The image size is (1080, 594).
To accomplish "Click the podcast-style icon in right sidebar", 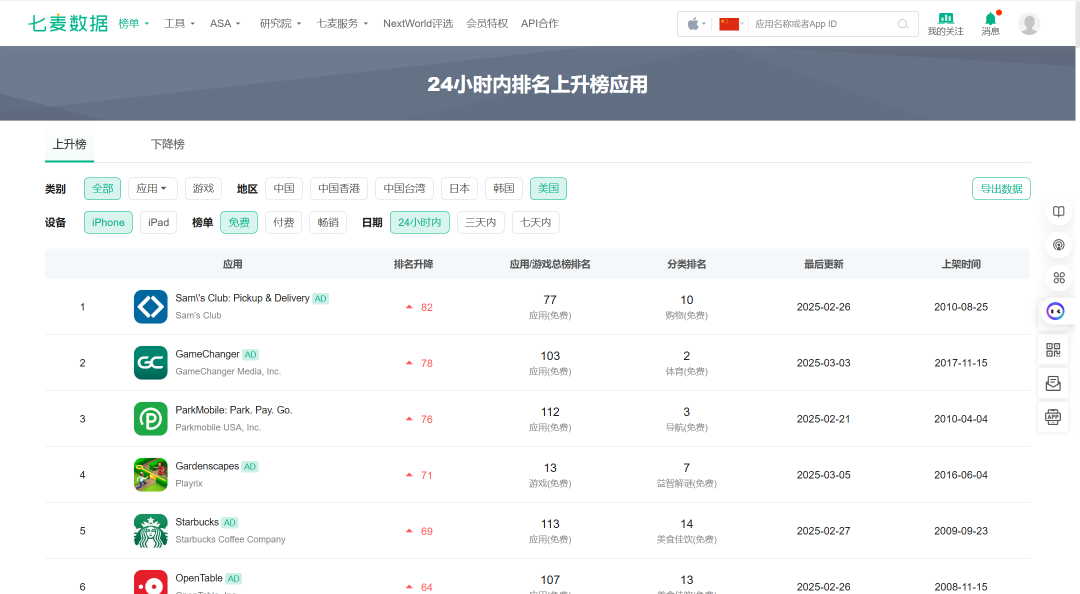I will pyautogui.click(x=1059, y=245).
